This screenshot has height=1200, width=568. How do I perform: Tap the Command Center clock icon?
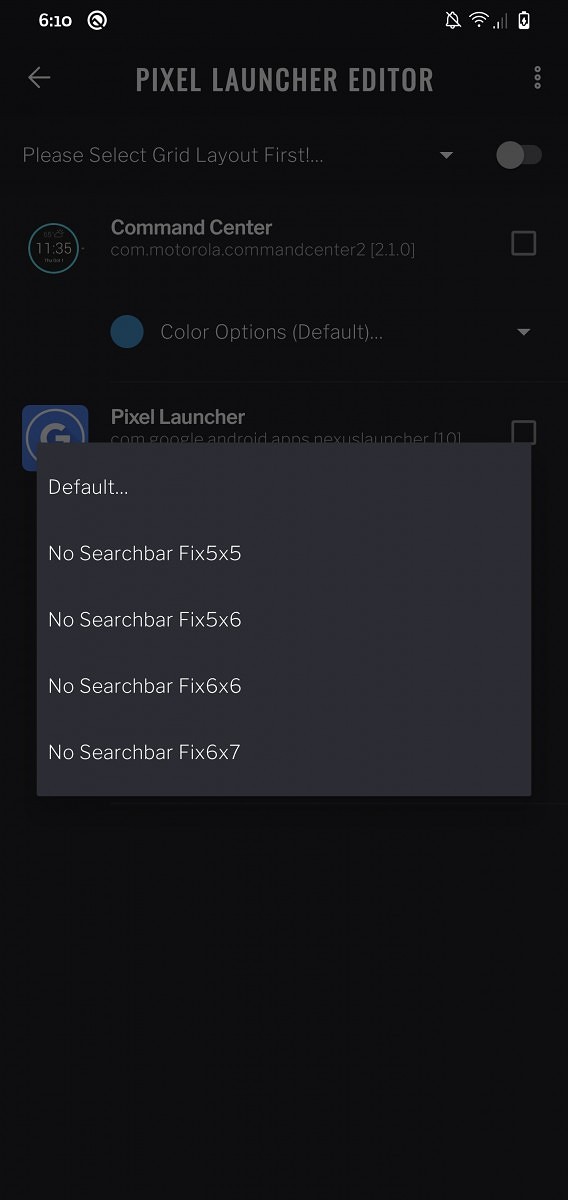pos(54,248)
